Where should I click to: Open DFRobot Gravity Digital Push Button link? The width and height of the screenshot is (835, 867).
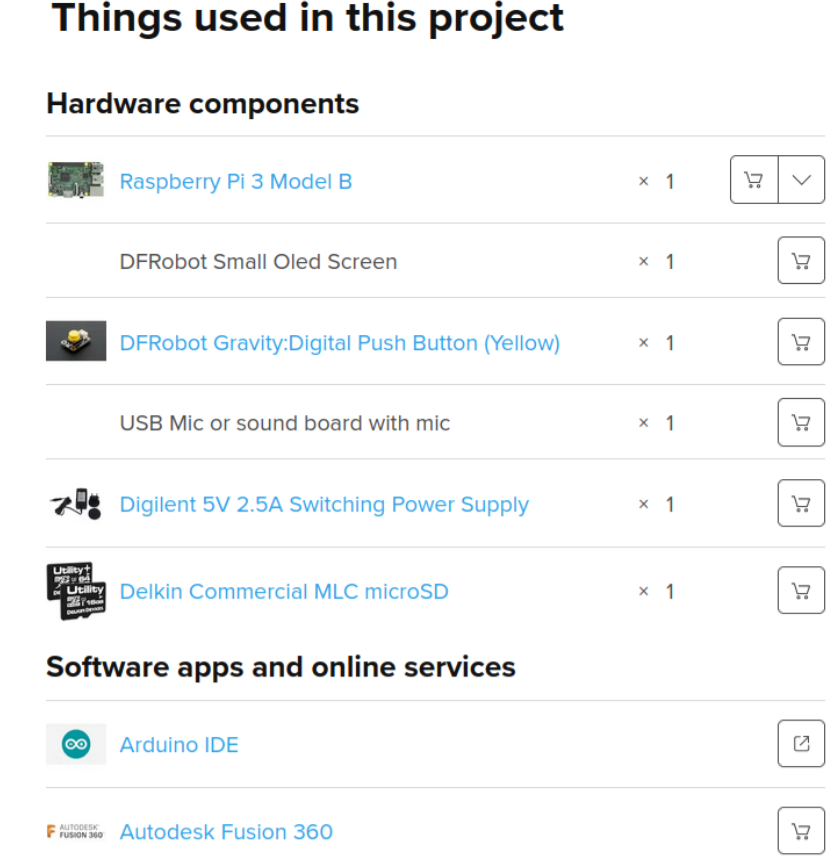(x=339, y=343)
